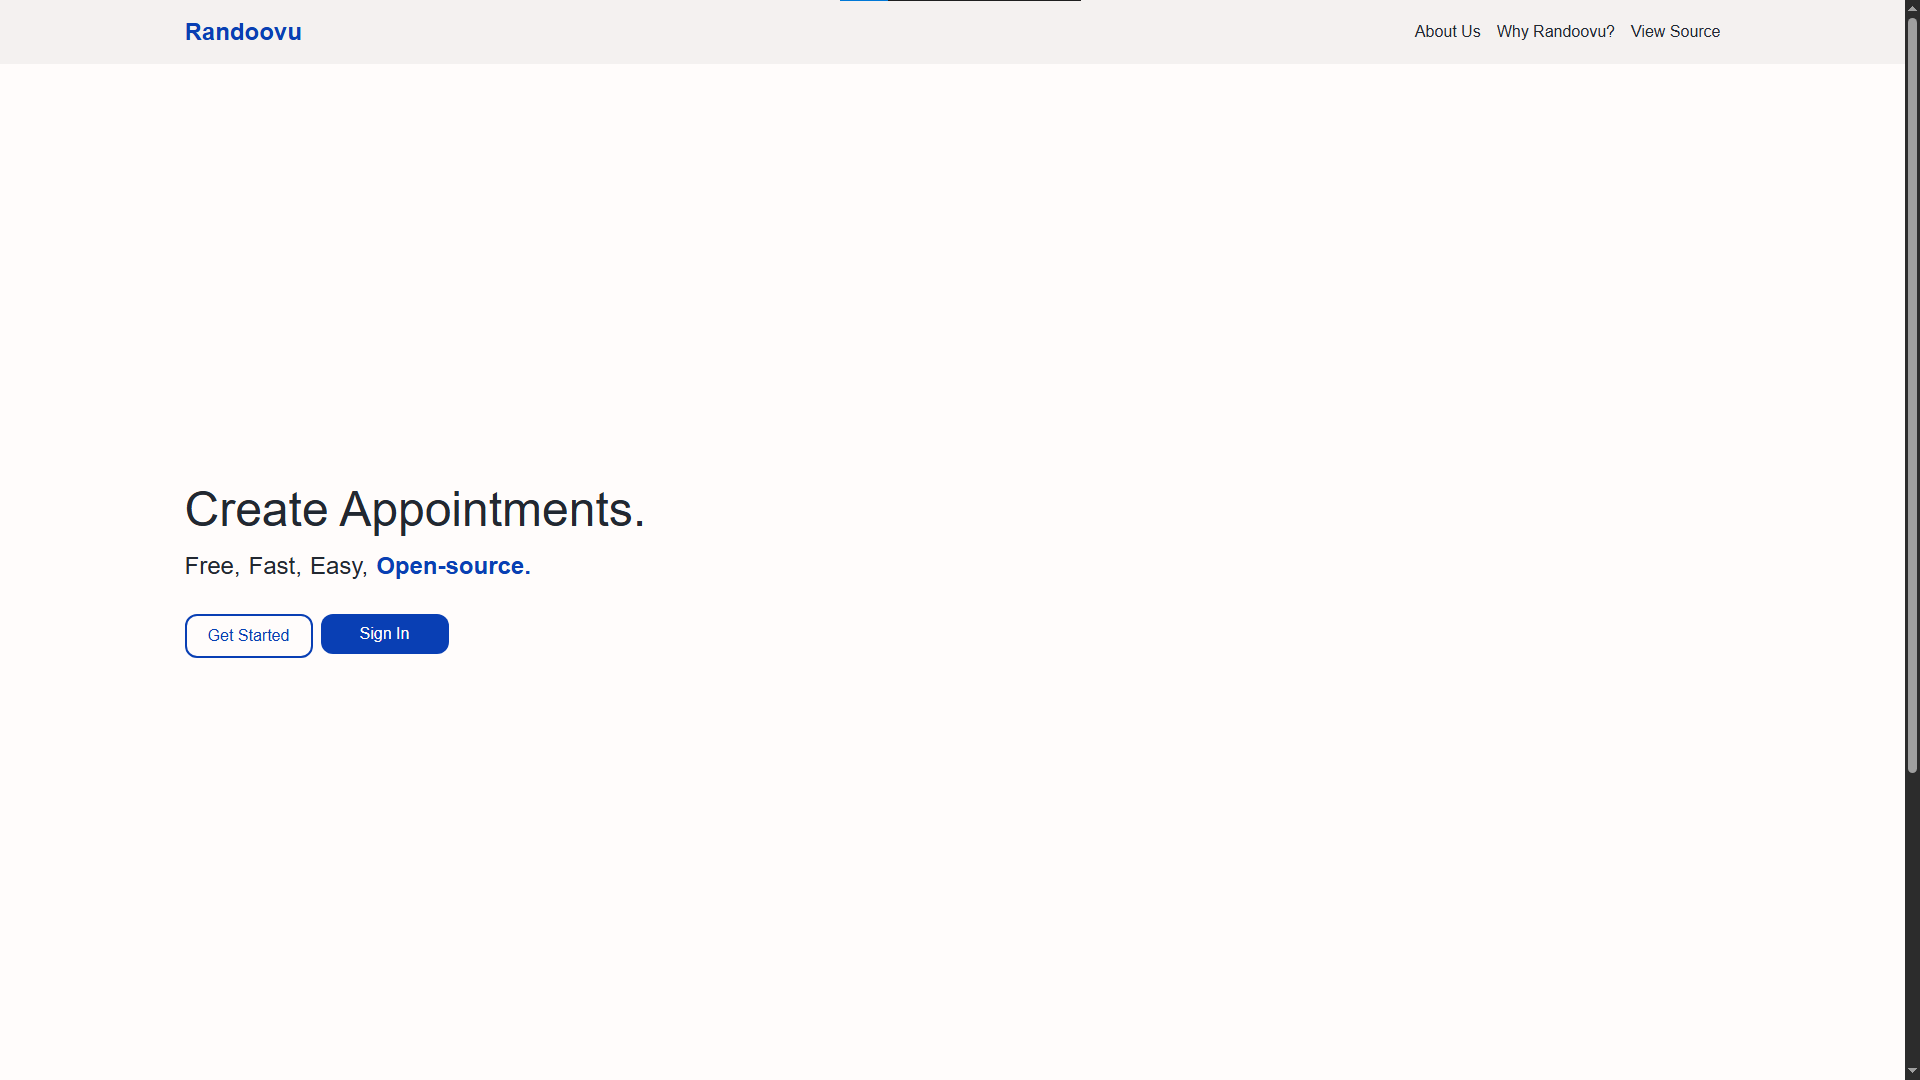Click the scrollbar down arrow

1912,1071
